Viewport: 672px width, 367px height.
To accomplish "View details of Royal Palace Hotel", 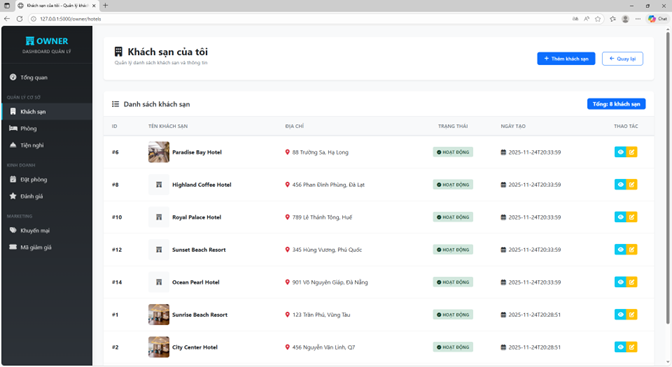I will [x=620, y=217].
